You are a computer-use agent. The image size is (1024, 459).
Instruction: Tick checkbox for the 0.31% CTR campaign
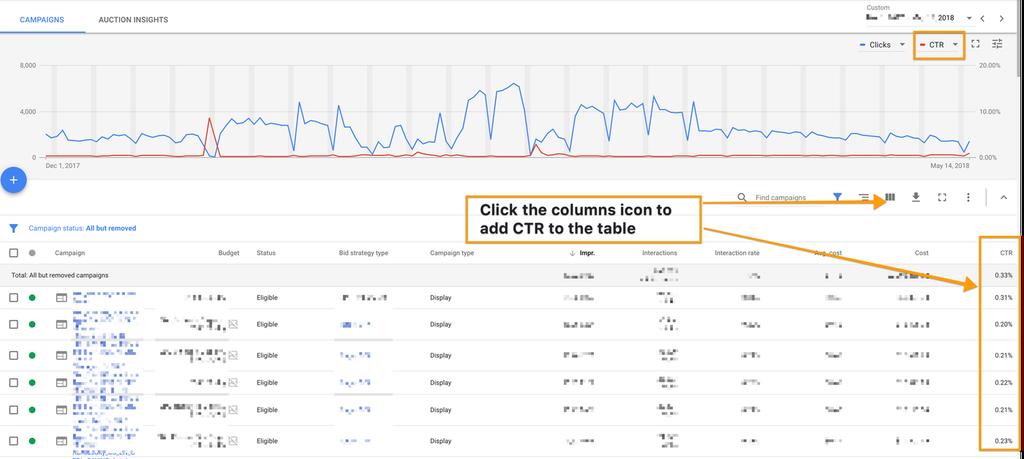14,298
